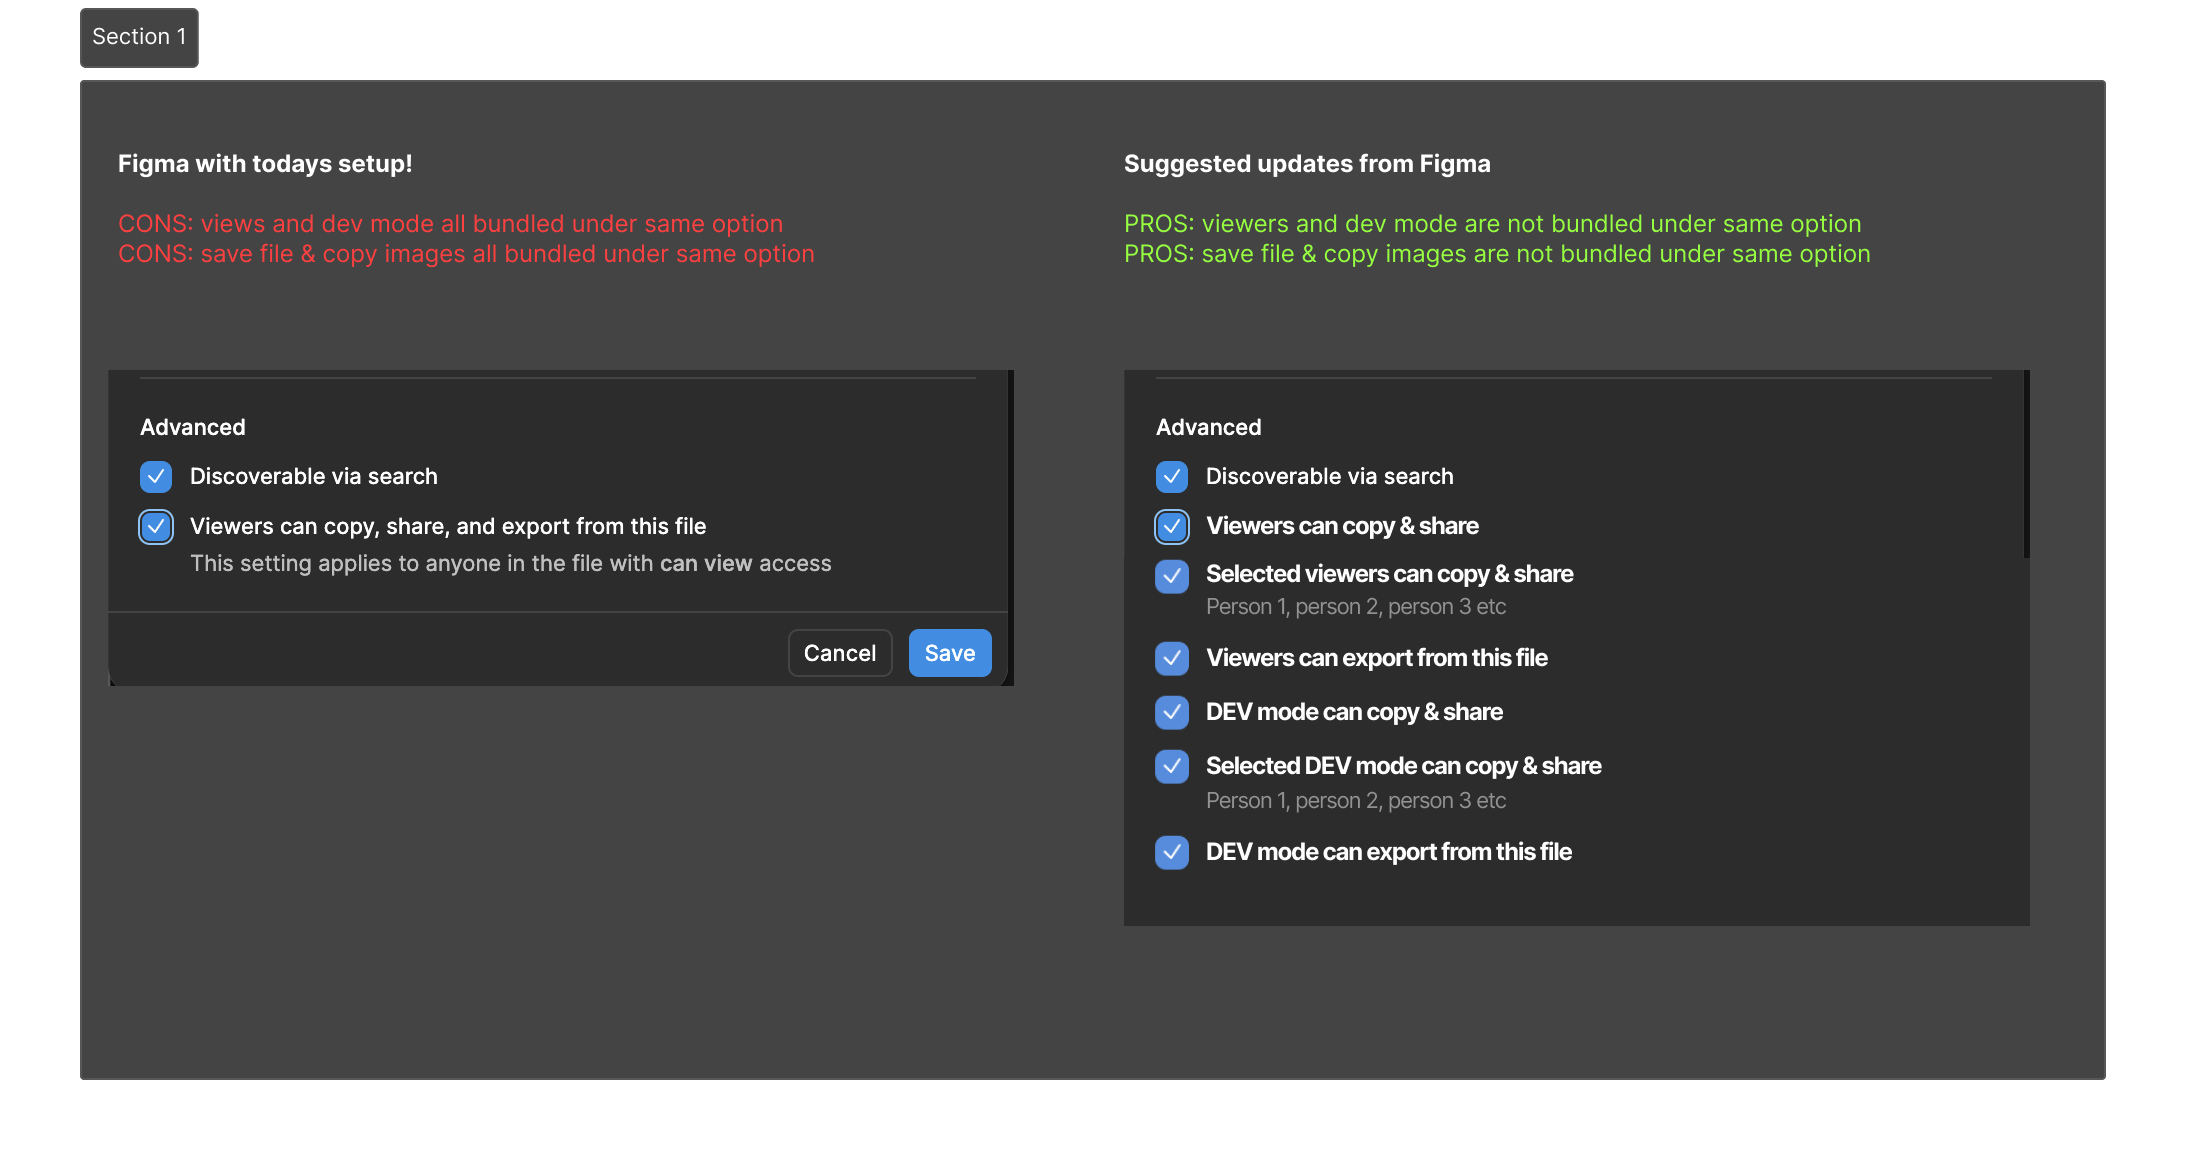The image size is (2186, 1160).
Task: Click green text 'PROS: save file & copy images'
Action: pyautogui.click(x=1497, y=254)
